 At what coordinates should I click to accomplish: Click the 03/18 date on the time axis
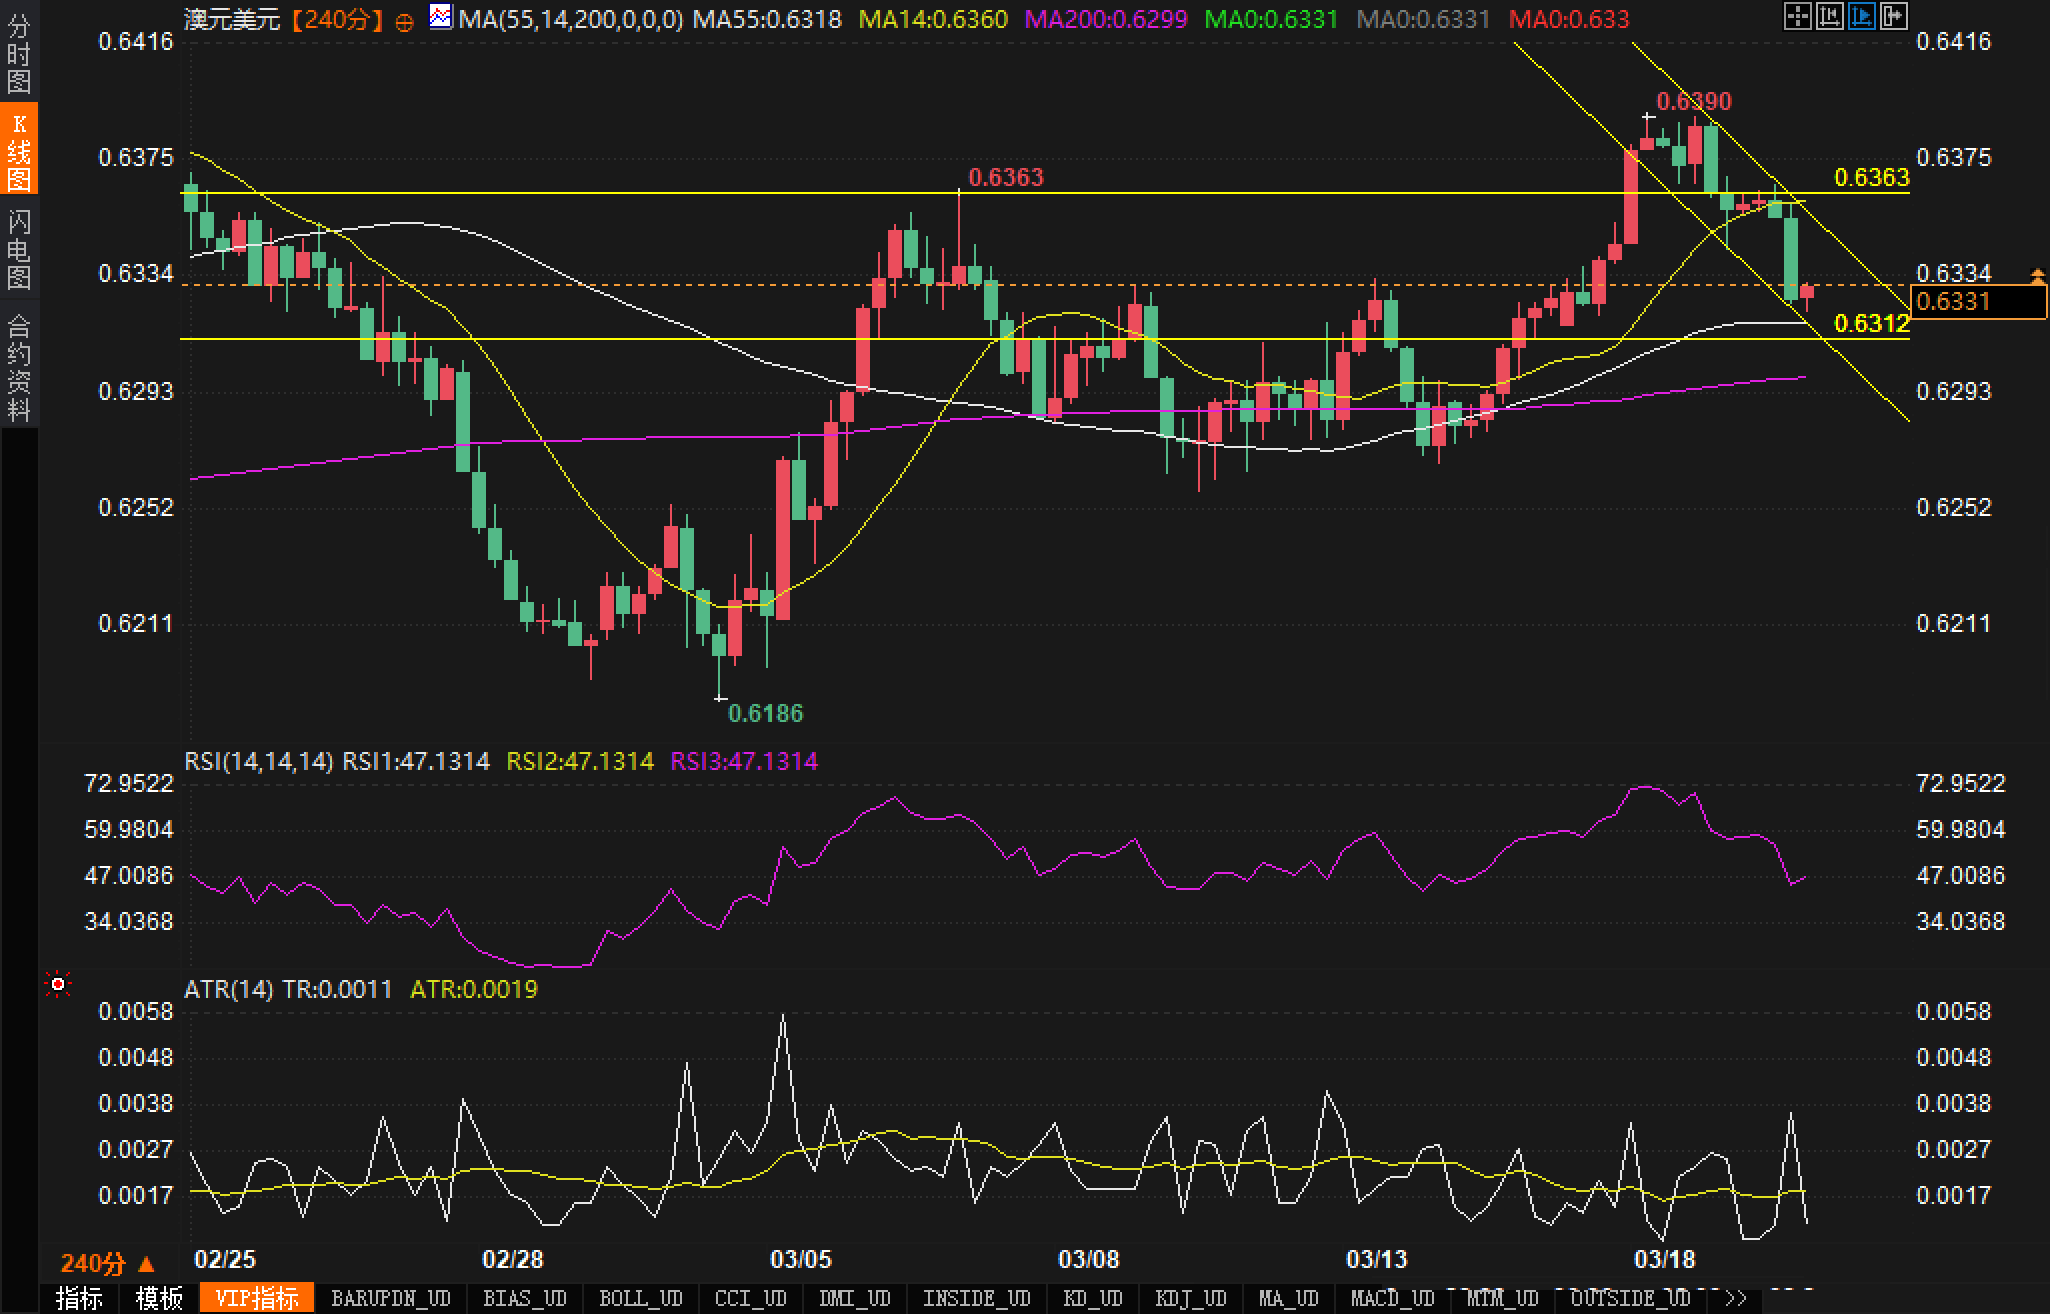coord(1664,1259)
